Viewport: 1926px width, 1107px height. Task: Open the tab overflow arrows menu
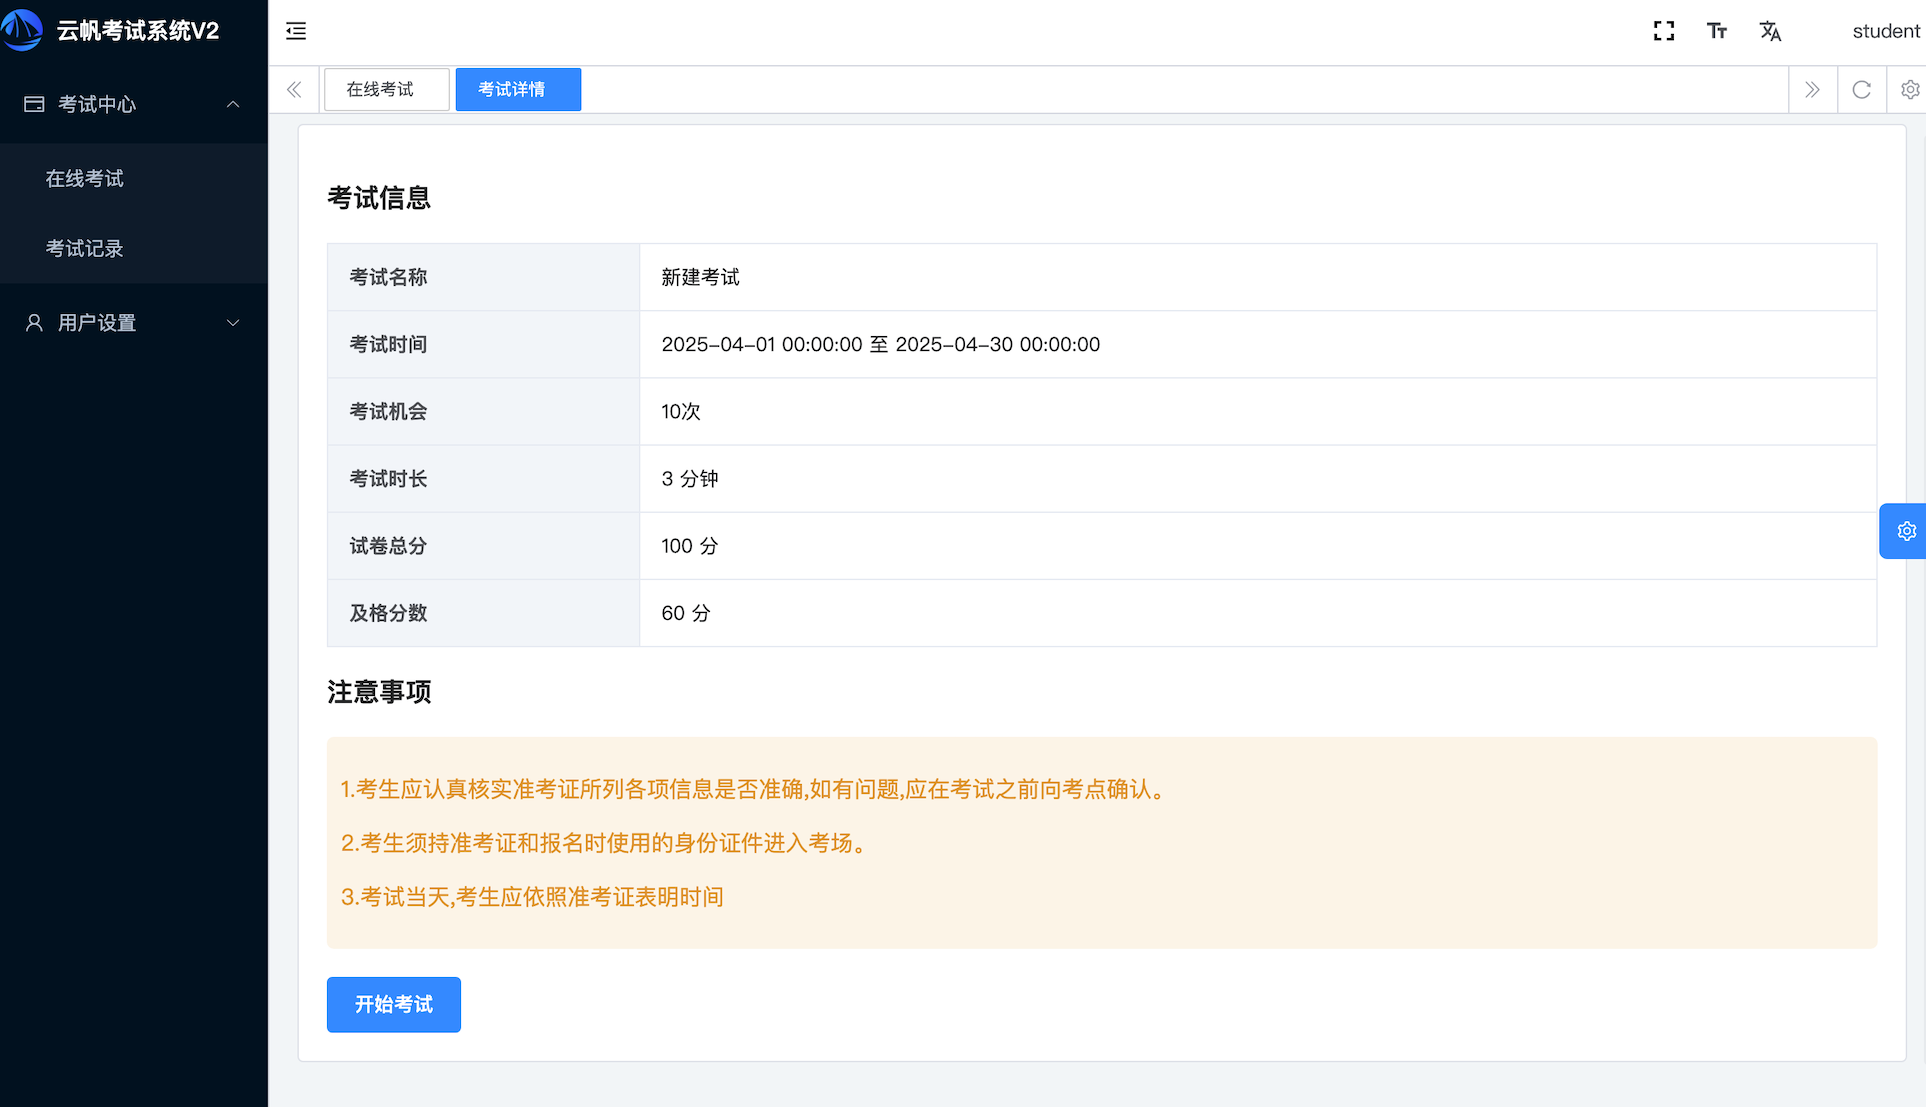click(x=1812, y=89)
